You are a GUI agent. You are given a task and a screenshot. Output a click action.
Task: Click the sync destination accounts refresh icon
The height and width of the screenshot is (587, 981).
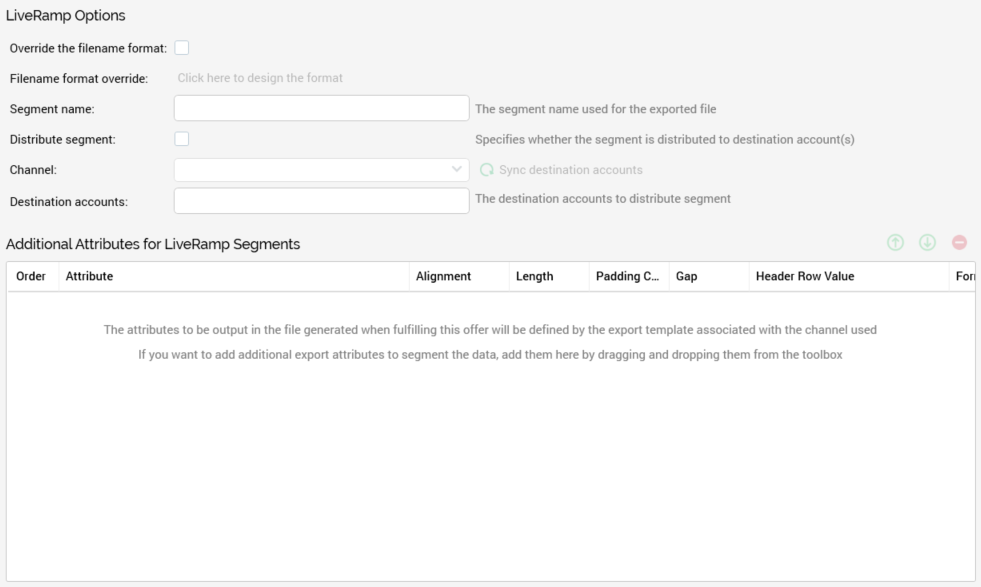click(487, 170)
